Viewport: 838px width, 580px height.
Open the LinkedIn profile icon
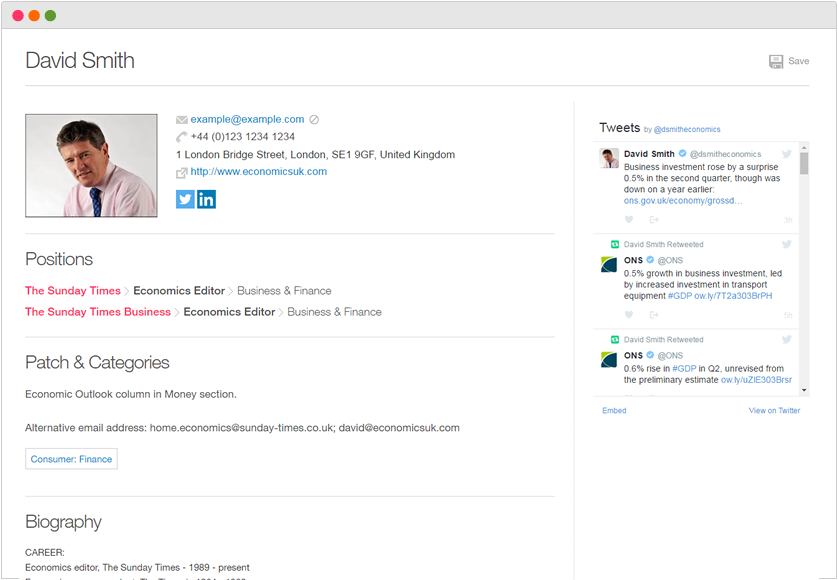pyautogui.click(x=206, y=199)
